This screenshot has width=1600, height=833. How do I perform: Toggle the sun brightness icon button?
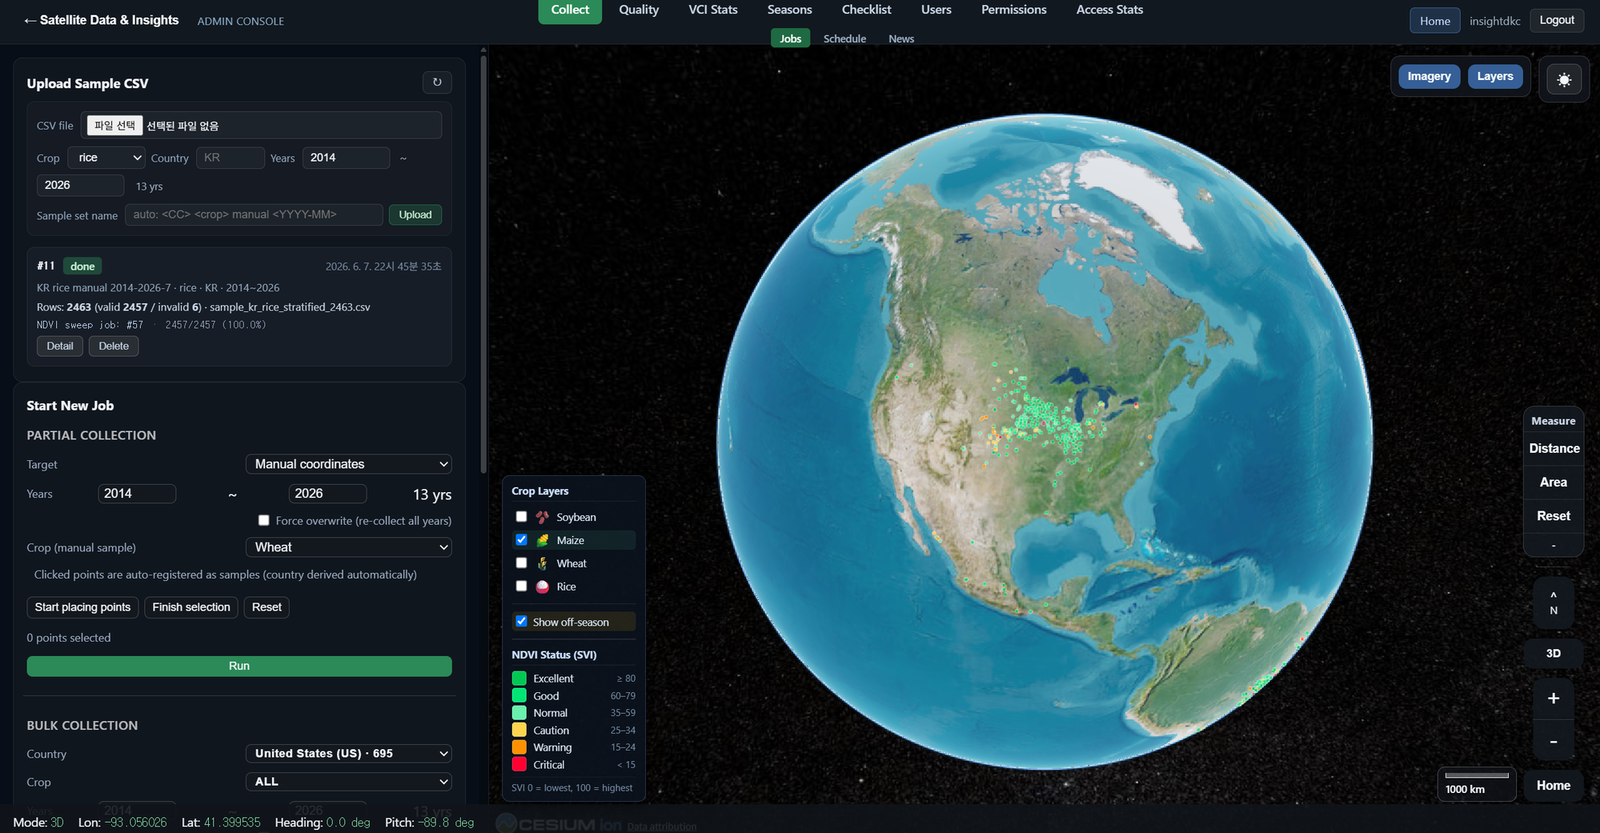(1564, 80)
